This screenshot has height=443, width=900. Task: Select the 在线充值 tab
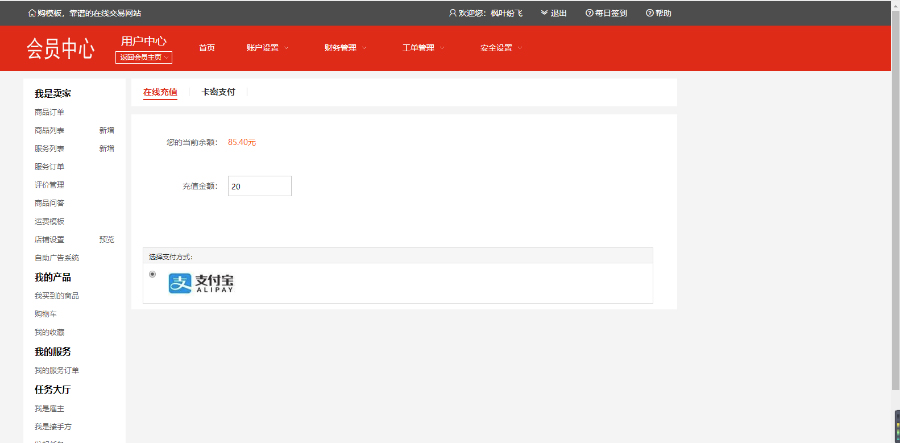160,92
